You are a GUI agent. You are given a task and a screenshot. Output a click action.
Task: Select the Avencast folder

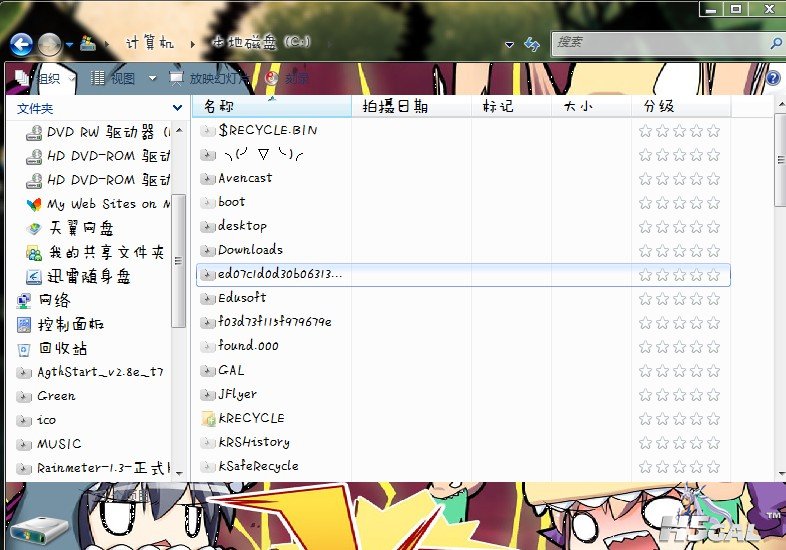point(236,178)
